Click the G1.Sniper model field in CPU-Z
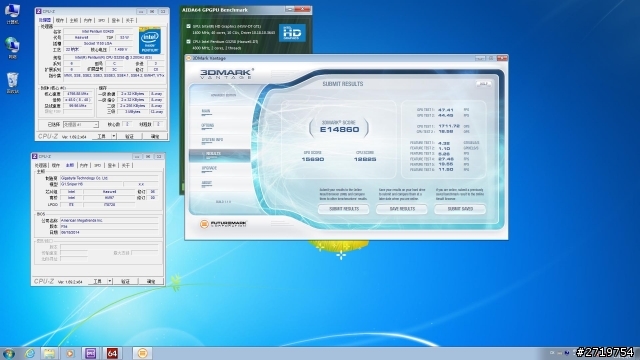 tap(92, 184)
